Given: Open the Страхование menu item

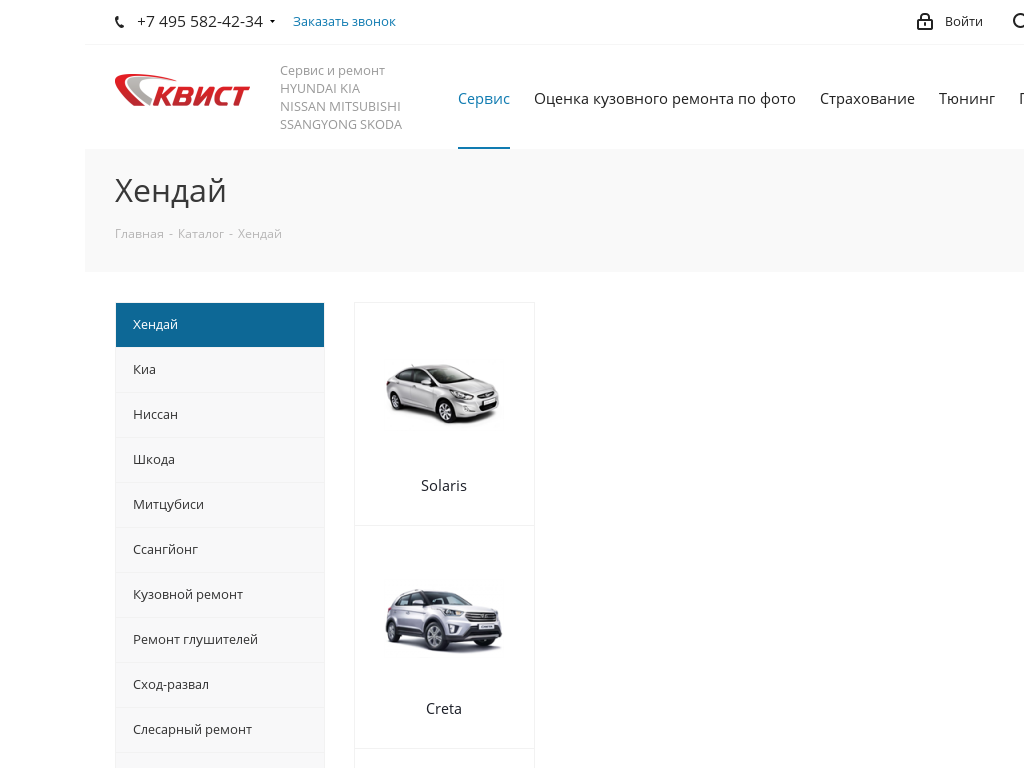Looking at the screenshot, I should (867, 99).
